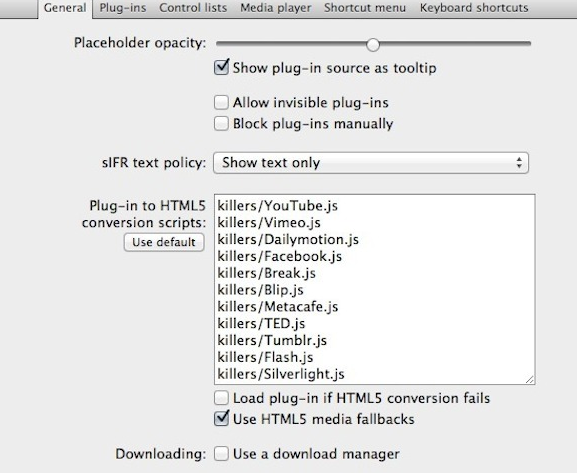Click the killers/Dailymotion.js line
The width and height of the screenshot is (577, 473).
(x=288, y=240)
